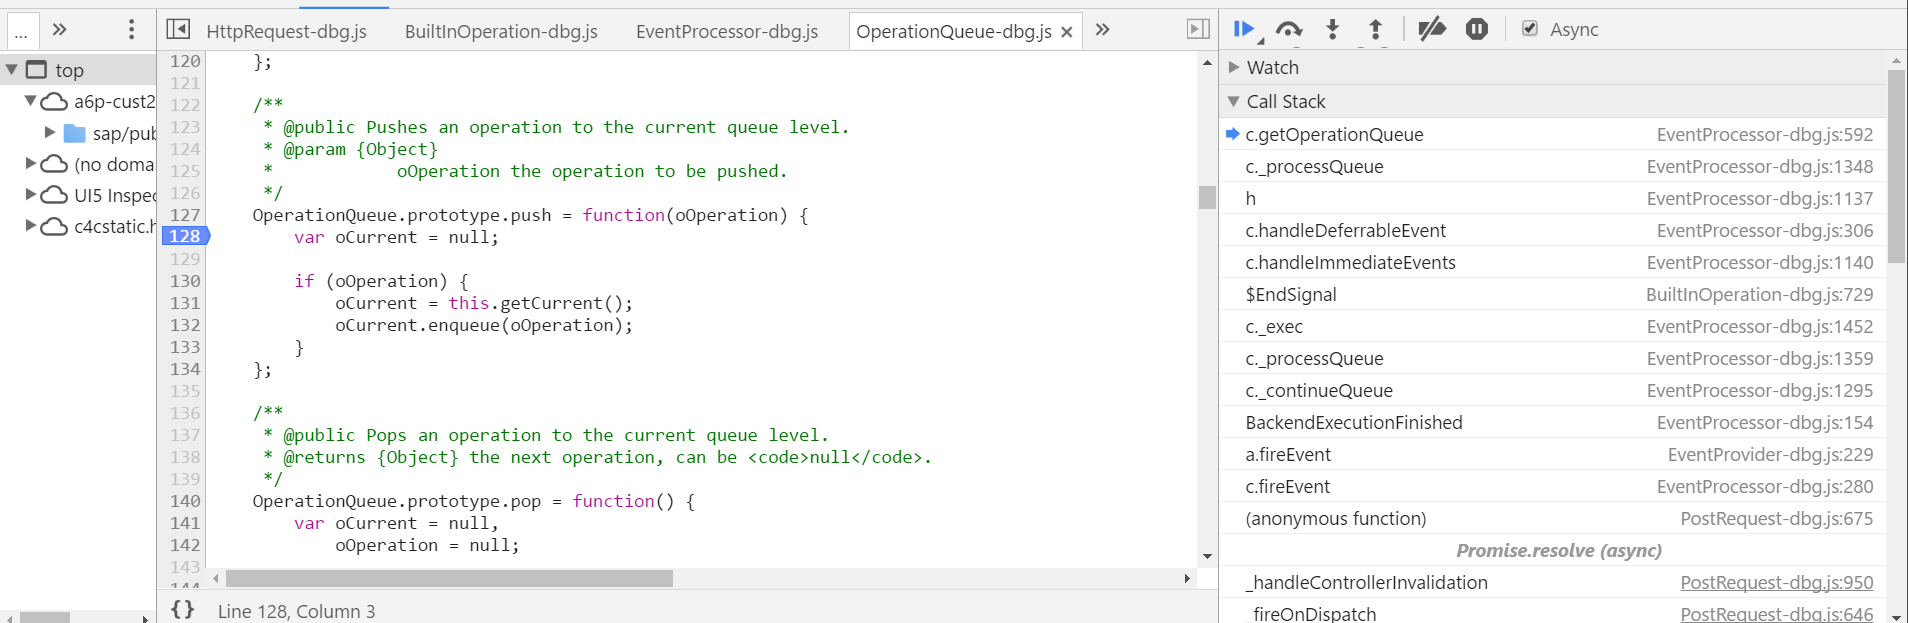Viewport: 1908px width, 623px height.
Task: Select c.handleImmediateEvents stack frame
Action: [x=1553, y=262]
